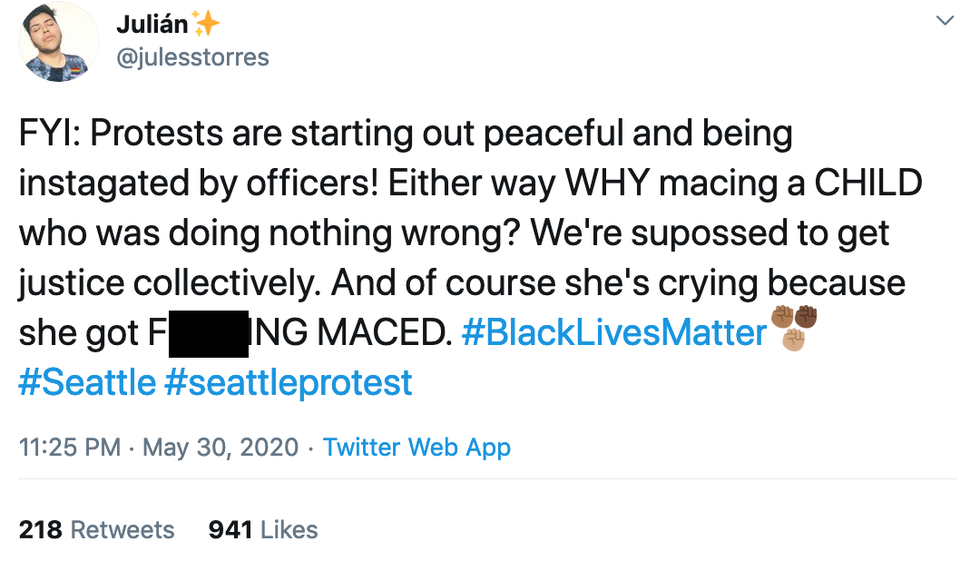This screenshot has width=980, height=563.
Task: Click the capitalized word WHY in the tweet
Action: 643,184
